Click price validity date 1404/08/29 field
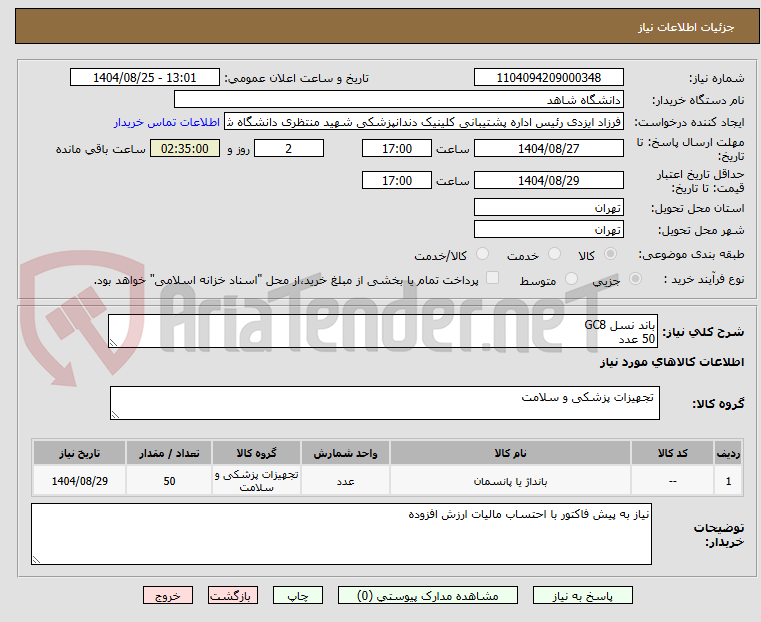The height and width of the screenshot is (622, 761). [x=548, y=180]
